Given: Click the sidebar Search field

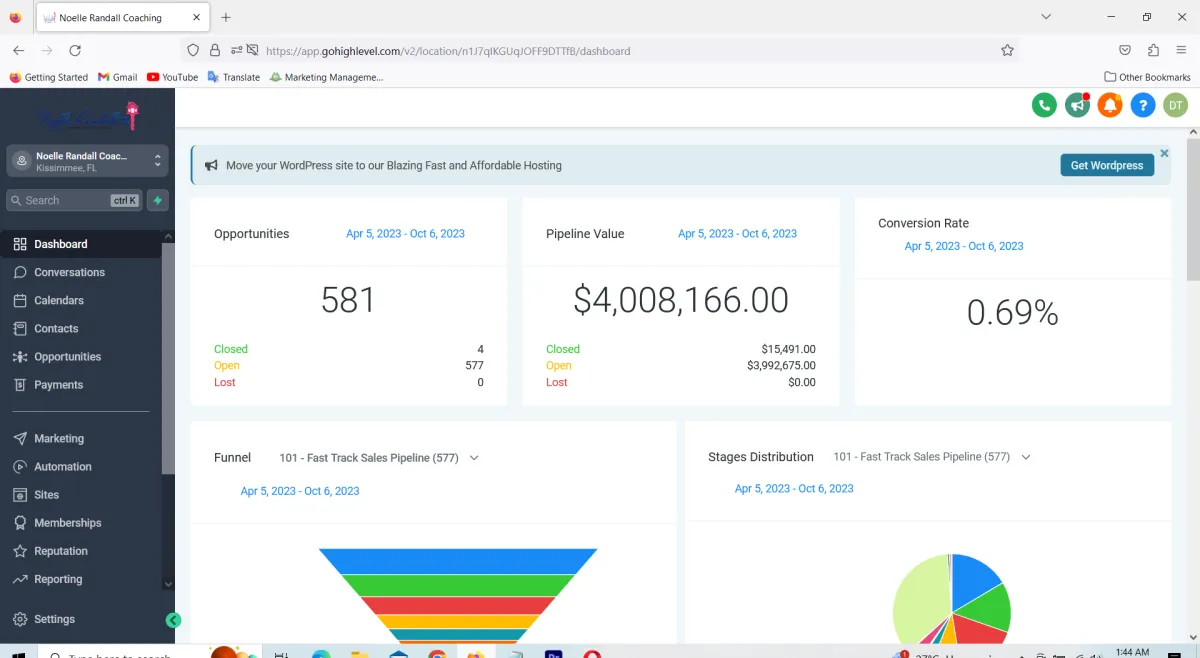Looking at the screenshot, I should tap(74, 200).
